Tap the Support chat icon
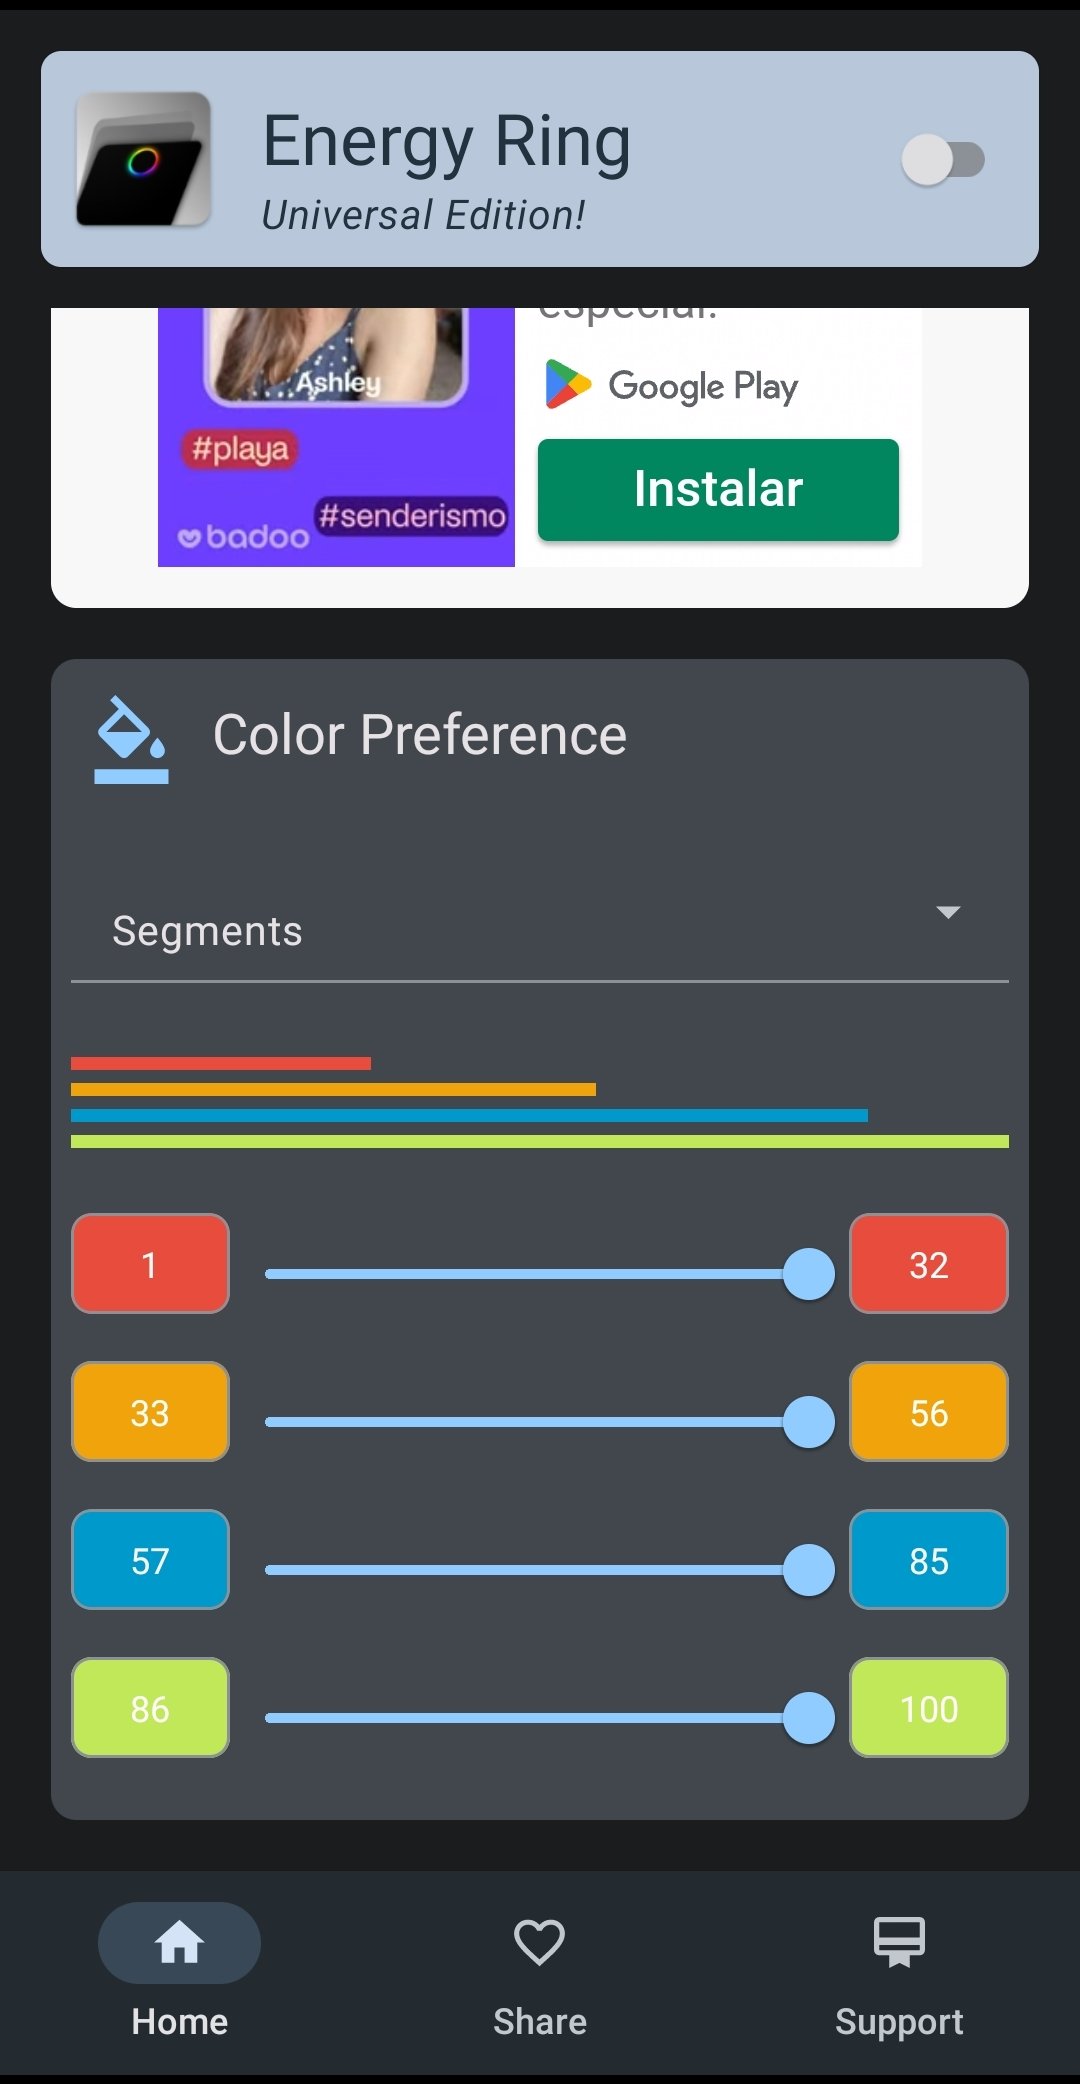Screen dimensions: 1080x2084 [x=899, y=1942]
